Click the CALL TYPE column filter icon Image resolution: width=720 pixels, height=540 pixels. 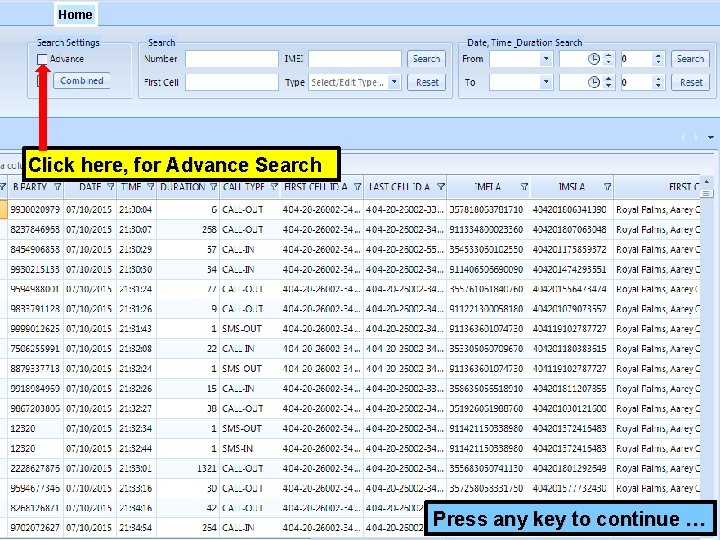tap(273, 187)
